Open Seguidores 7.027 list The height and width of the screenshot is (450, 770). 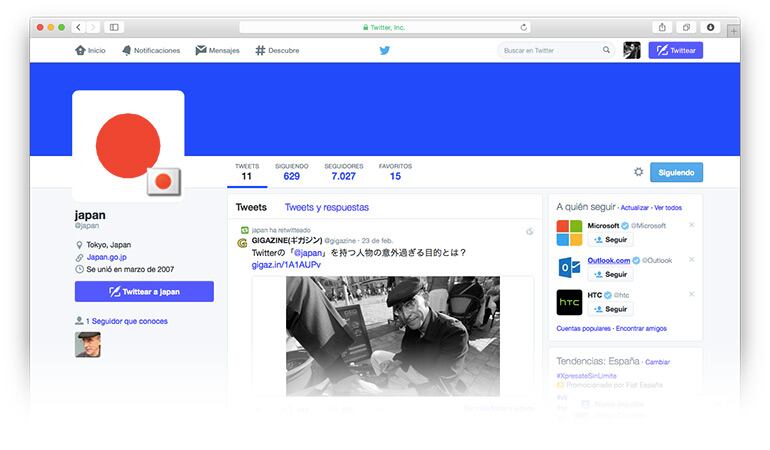point(344,172)
